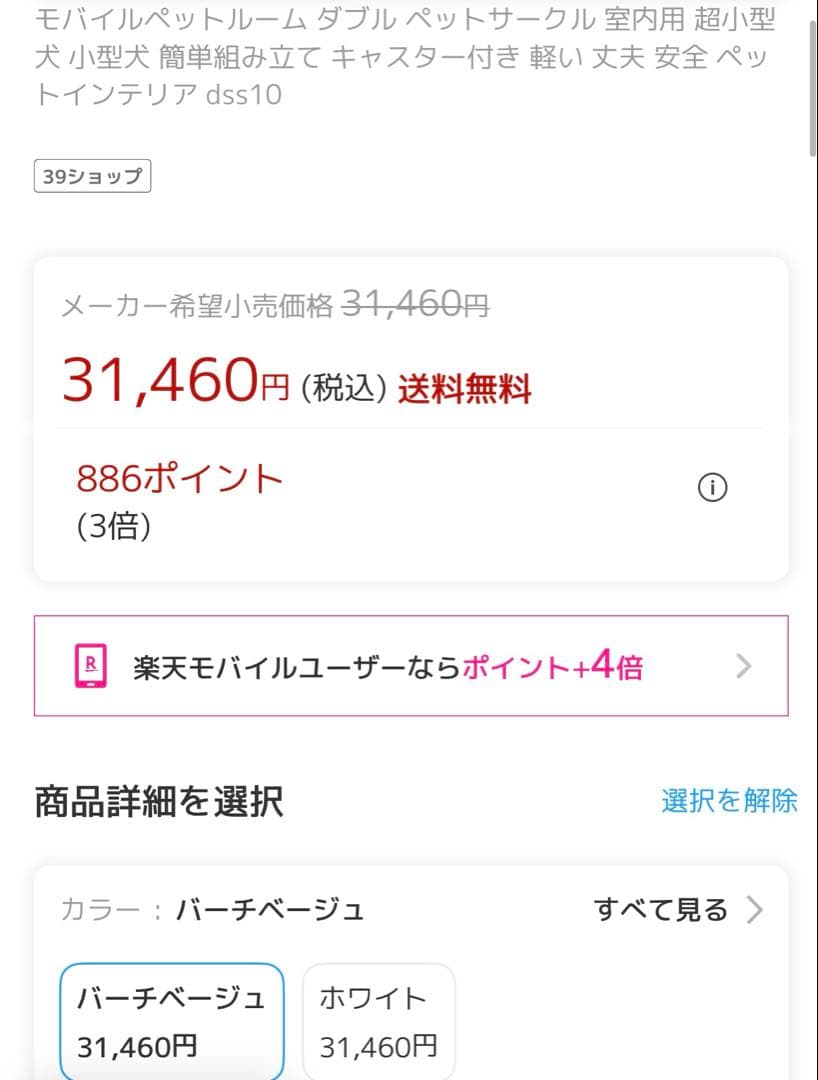
Task: Click the (3倍) point multiplier text
Action: [x=114, y=526]
